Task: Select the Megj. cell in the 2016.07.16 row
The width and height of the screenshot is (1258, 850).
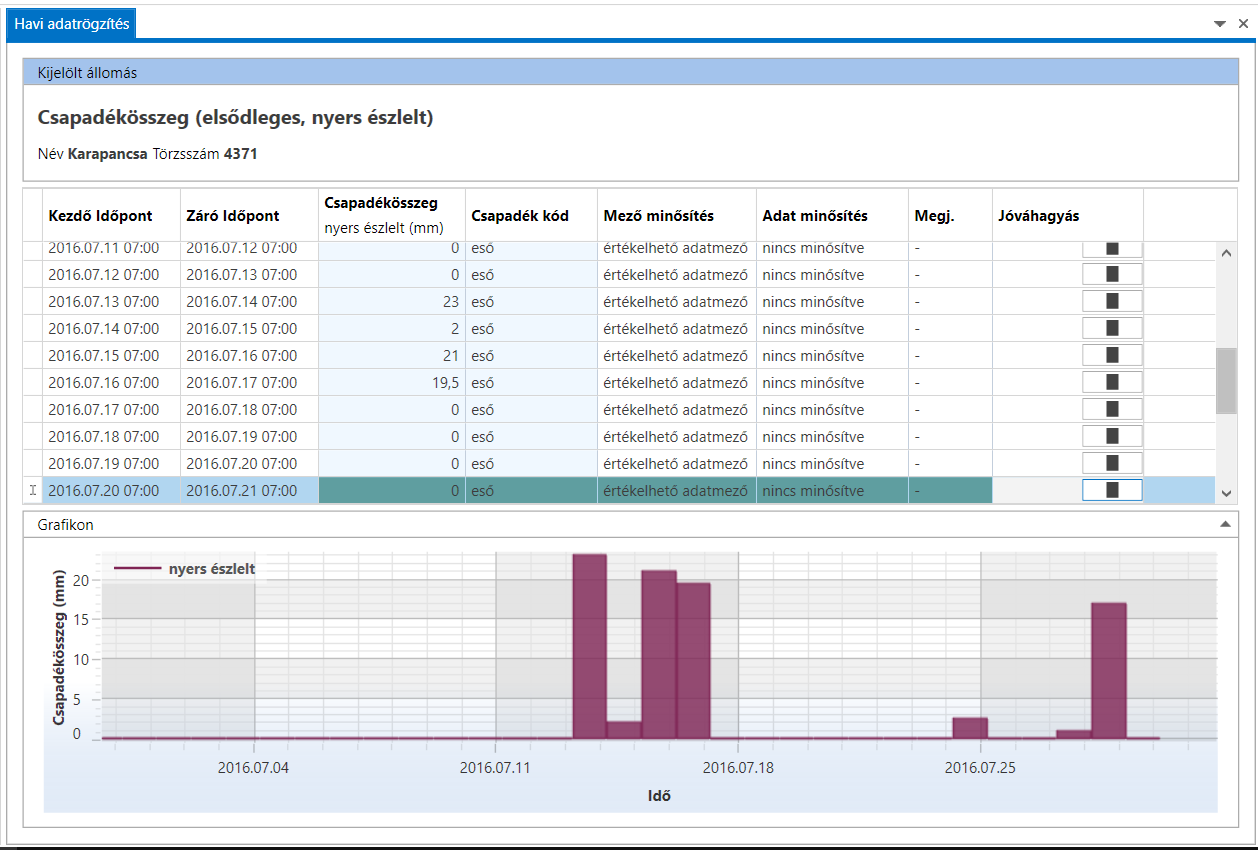Action: (950, 382)
